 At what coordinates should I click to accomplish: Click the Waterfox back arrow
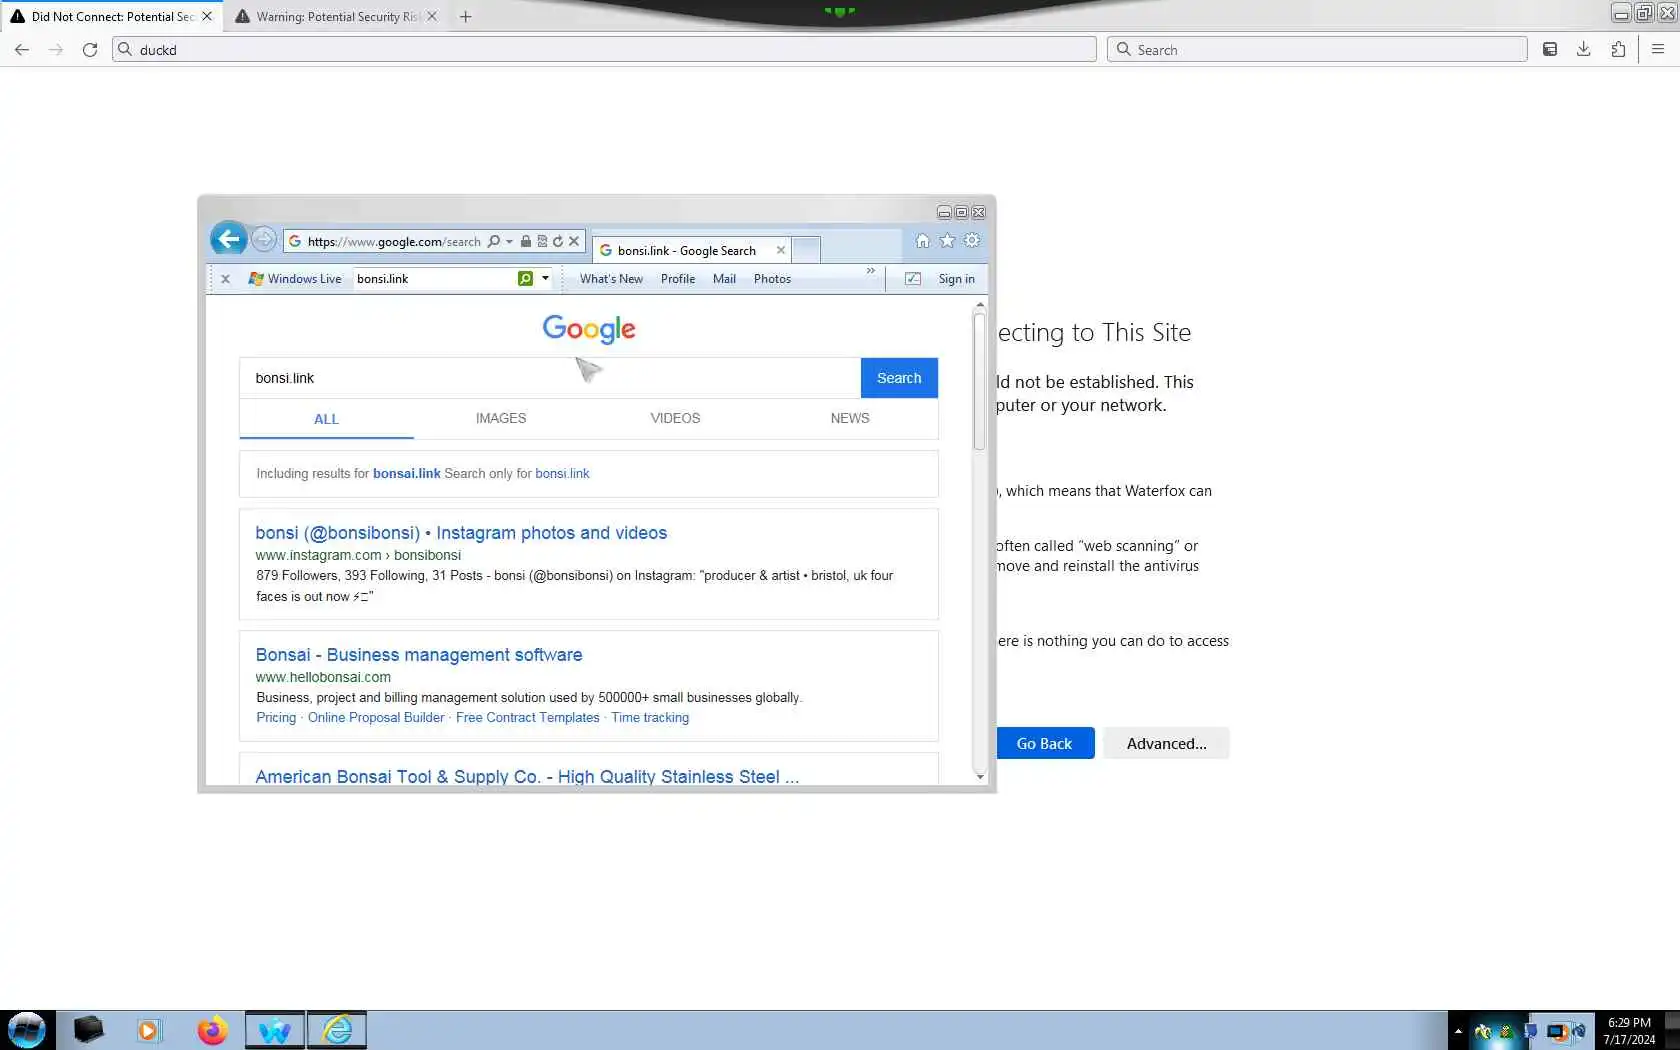click(x=22, y=49)
